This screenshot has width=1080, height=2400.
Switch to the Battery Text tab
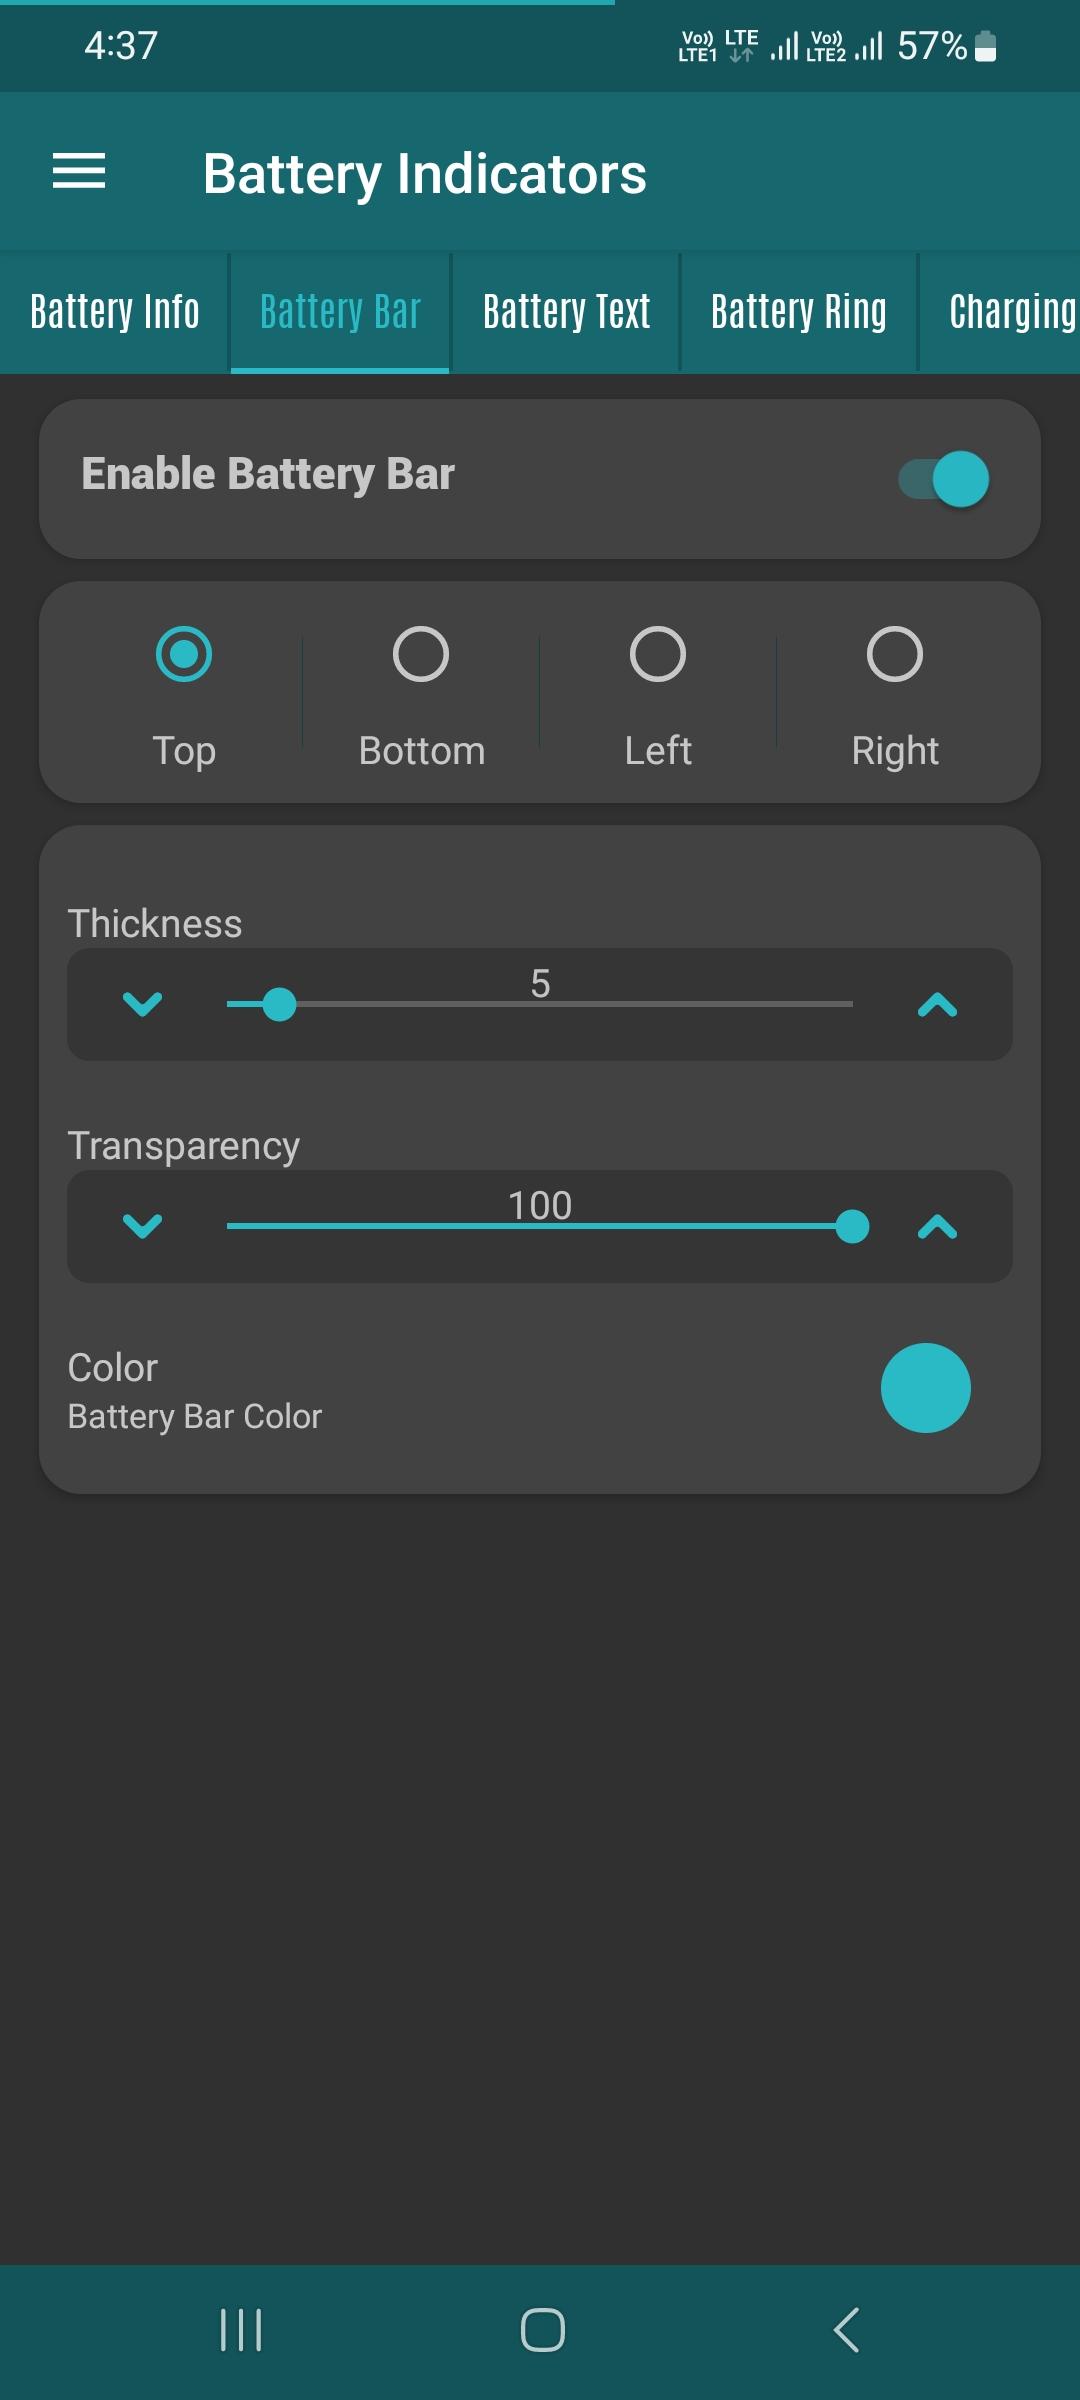coord(566,312)
